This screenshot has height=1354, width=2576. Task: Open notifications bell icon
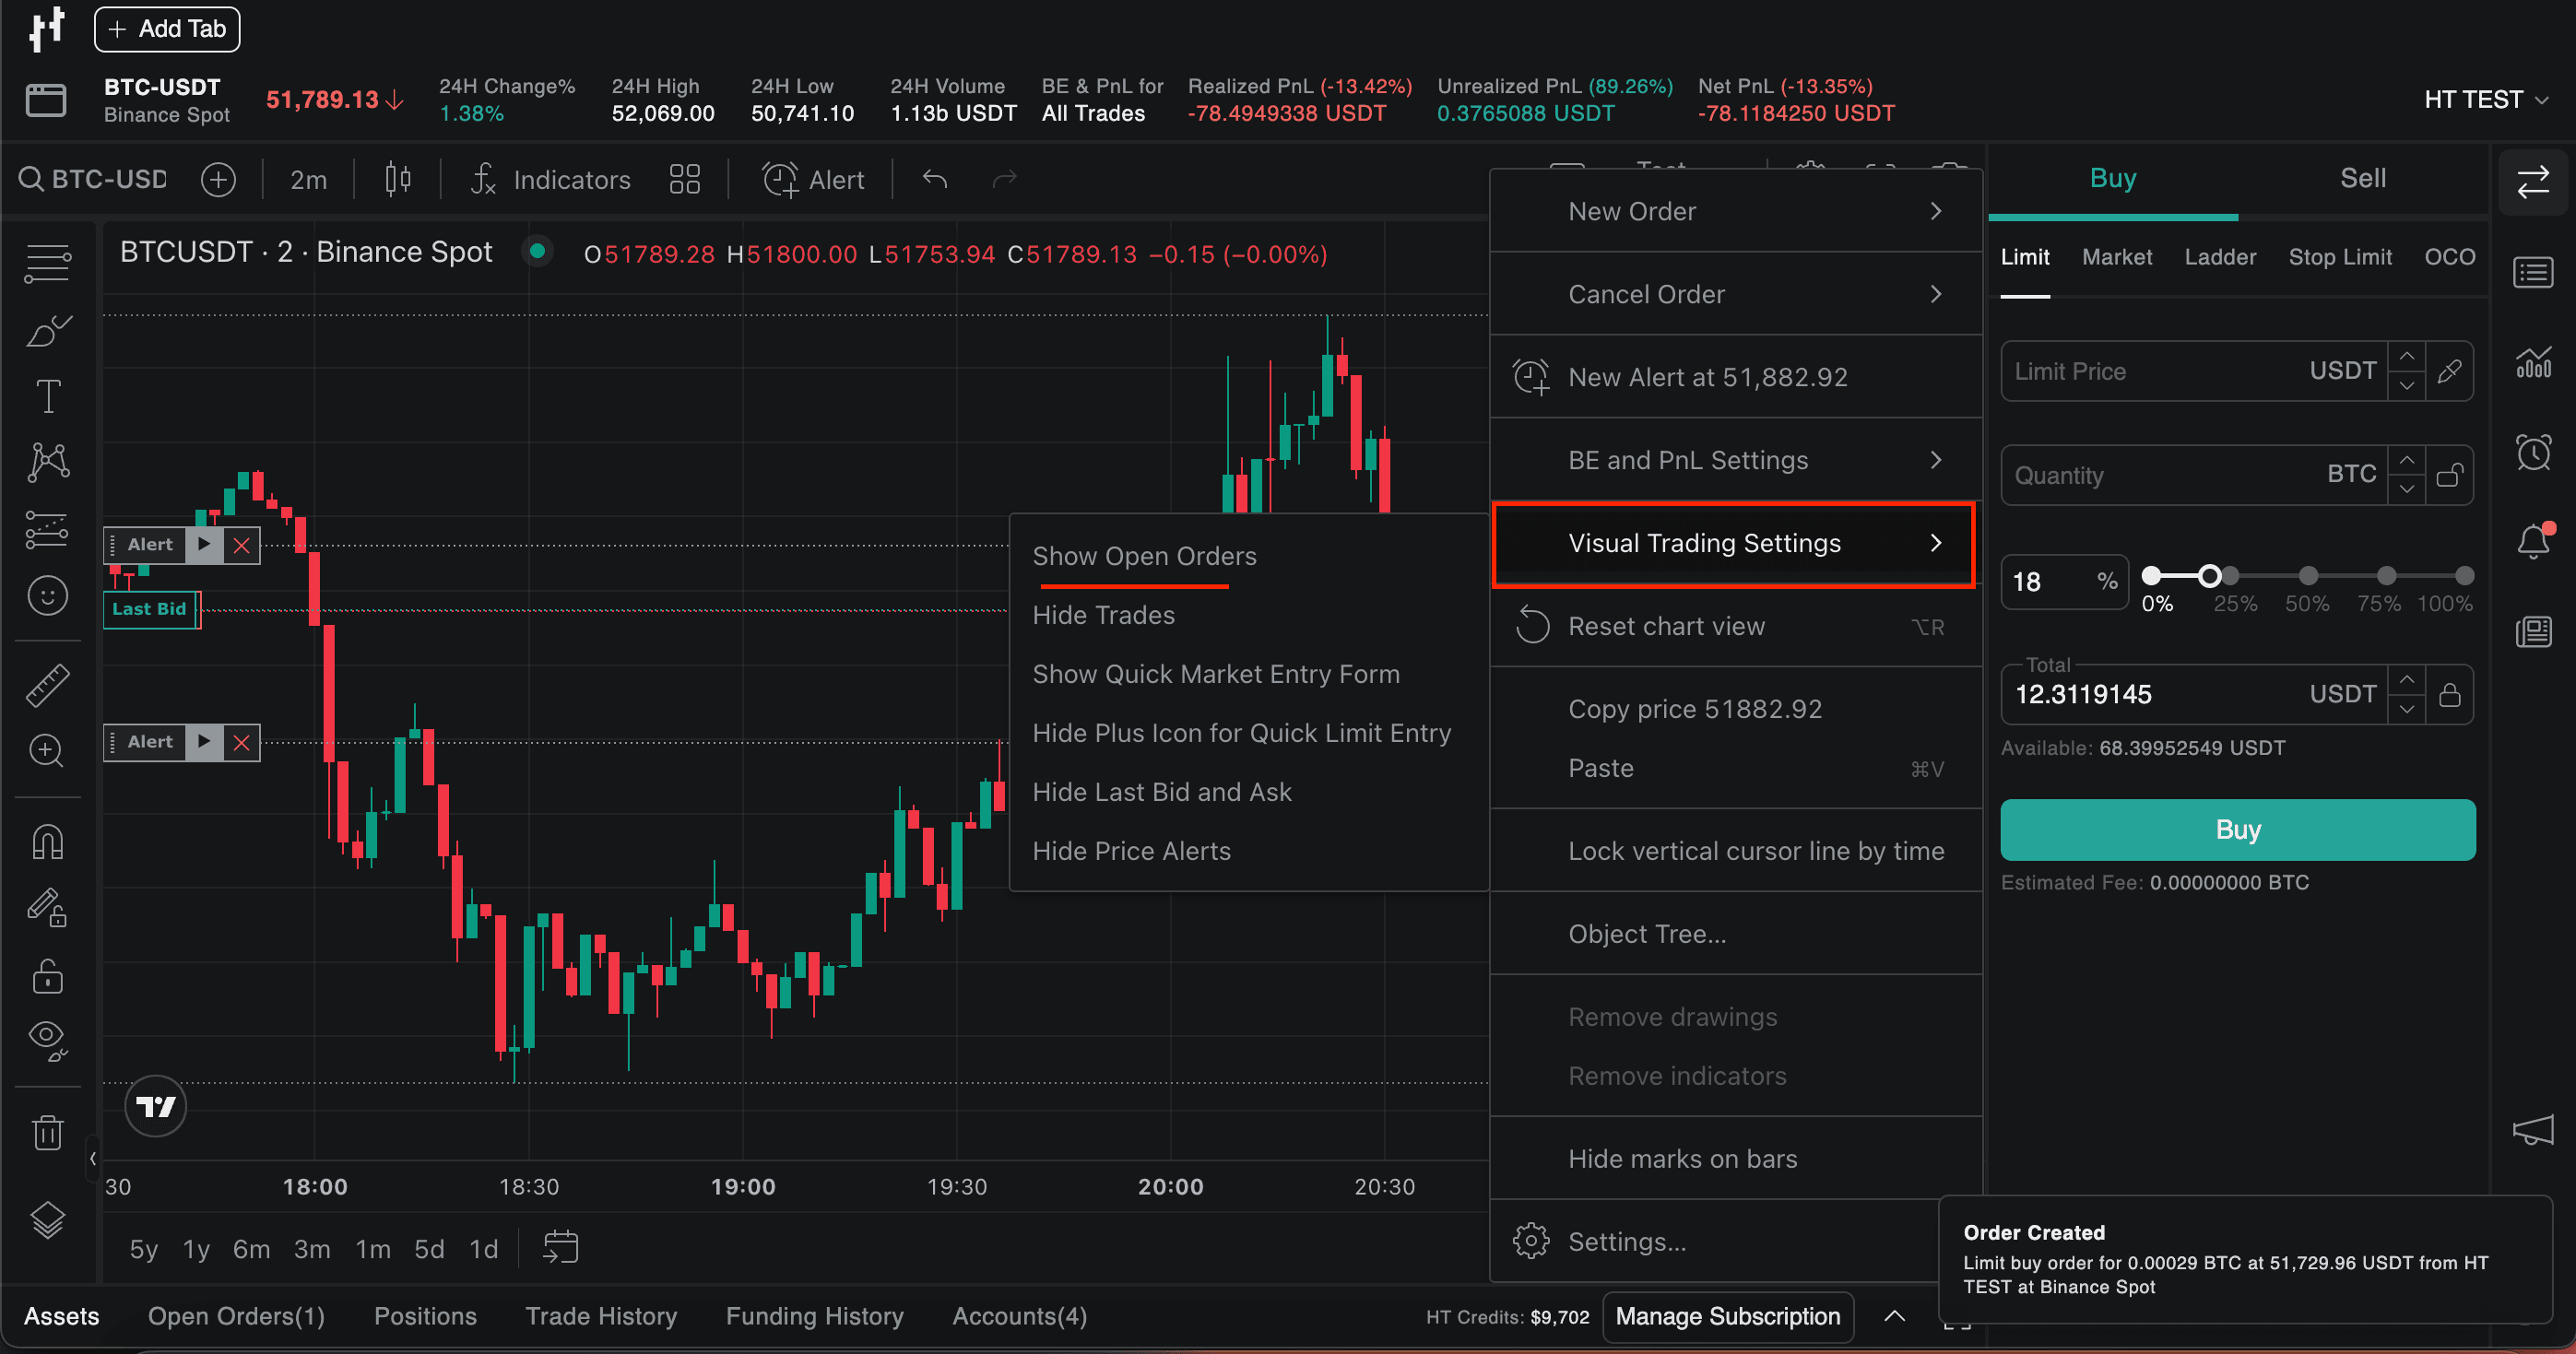[2533, 541]
